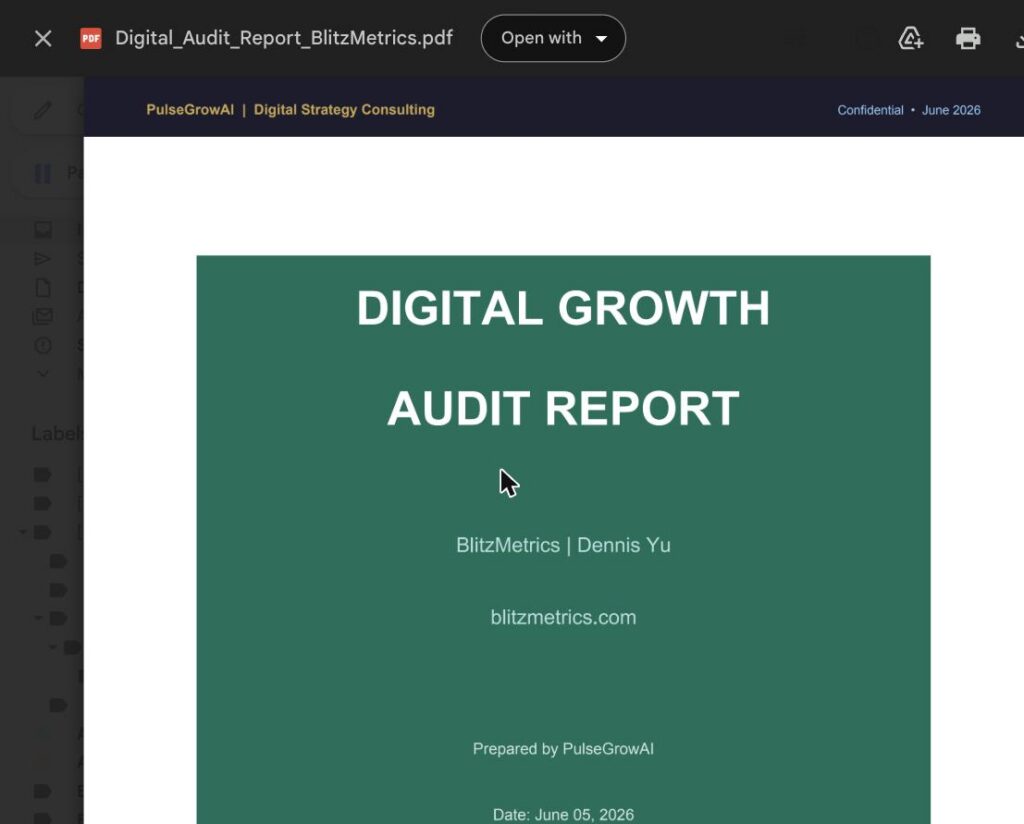The width and height of the screenshot is (1024, 824).
Task: Click 'BlitzMetrics | Dennis Yu' text
Action: pyautogui.click(x=564, y=545)
